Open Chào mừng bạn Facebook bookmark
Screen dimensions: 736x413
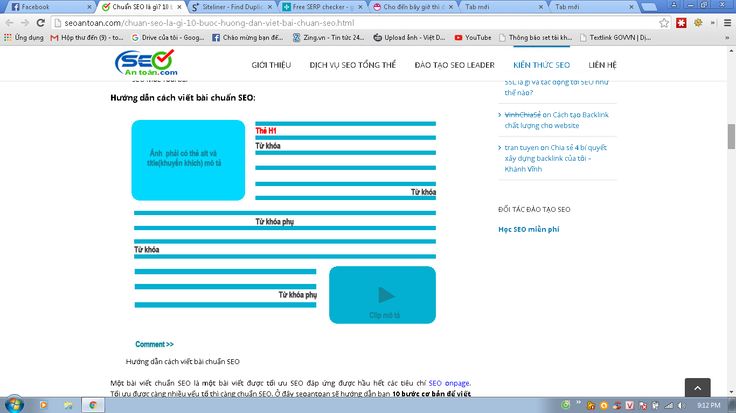tap(248, 38)
